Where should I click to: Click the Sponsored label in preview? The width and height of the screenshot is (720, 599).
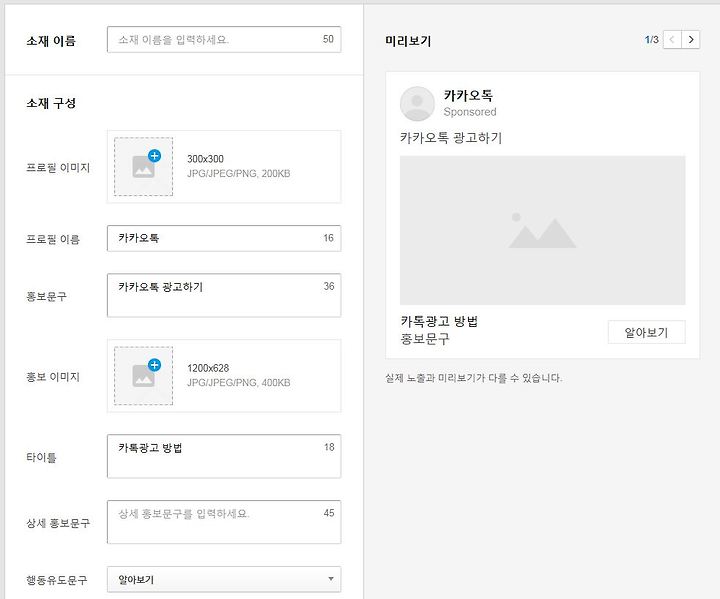tap(470, 112)
